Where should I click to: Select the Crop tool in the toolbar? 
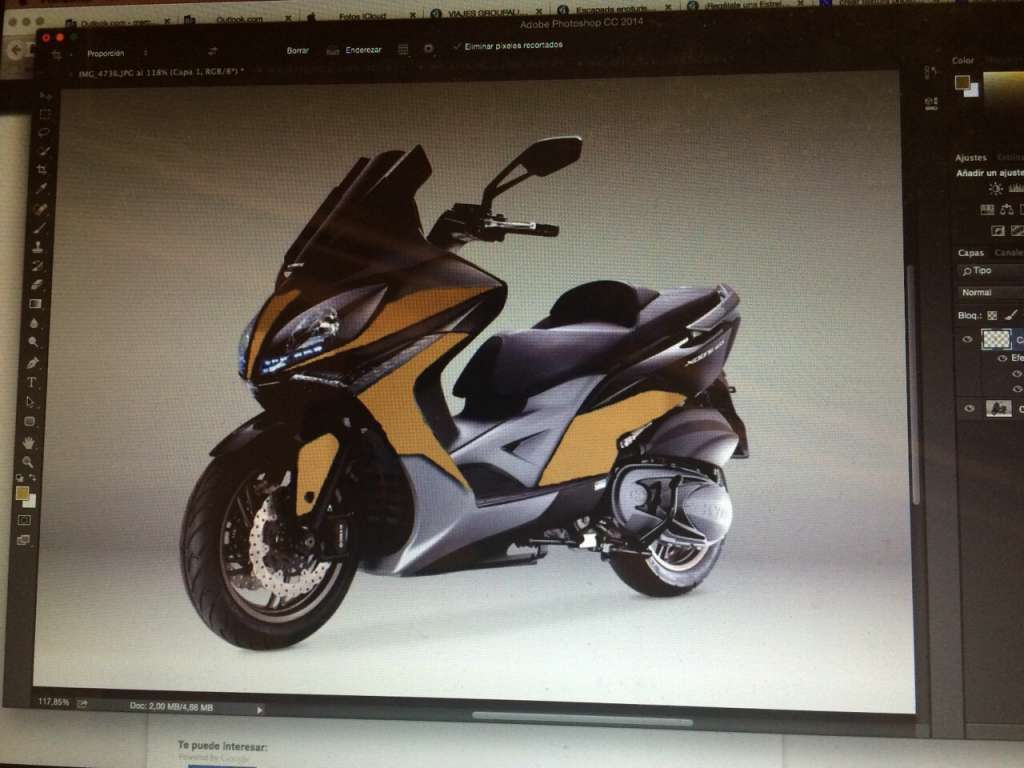[x=43, y=170]
